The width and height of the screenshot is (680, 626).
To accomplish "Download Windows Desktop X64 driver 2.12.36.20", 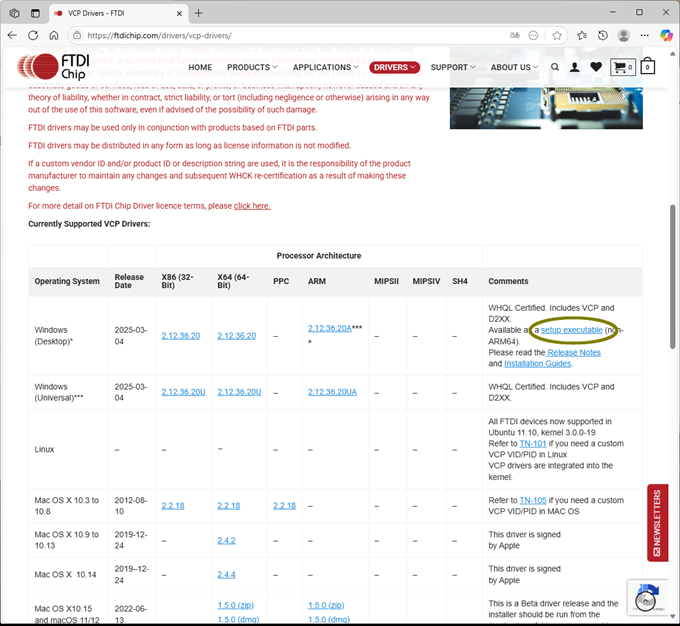I will pyautogui.click(x=237, y=336).
